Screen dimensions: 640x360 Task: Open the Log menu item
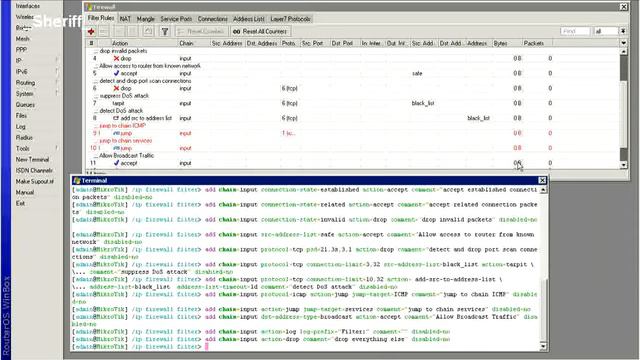click(20, 127)
